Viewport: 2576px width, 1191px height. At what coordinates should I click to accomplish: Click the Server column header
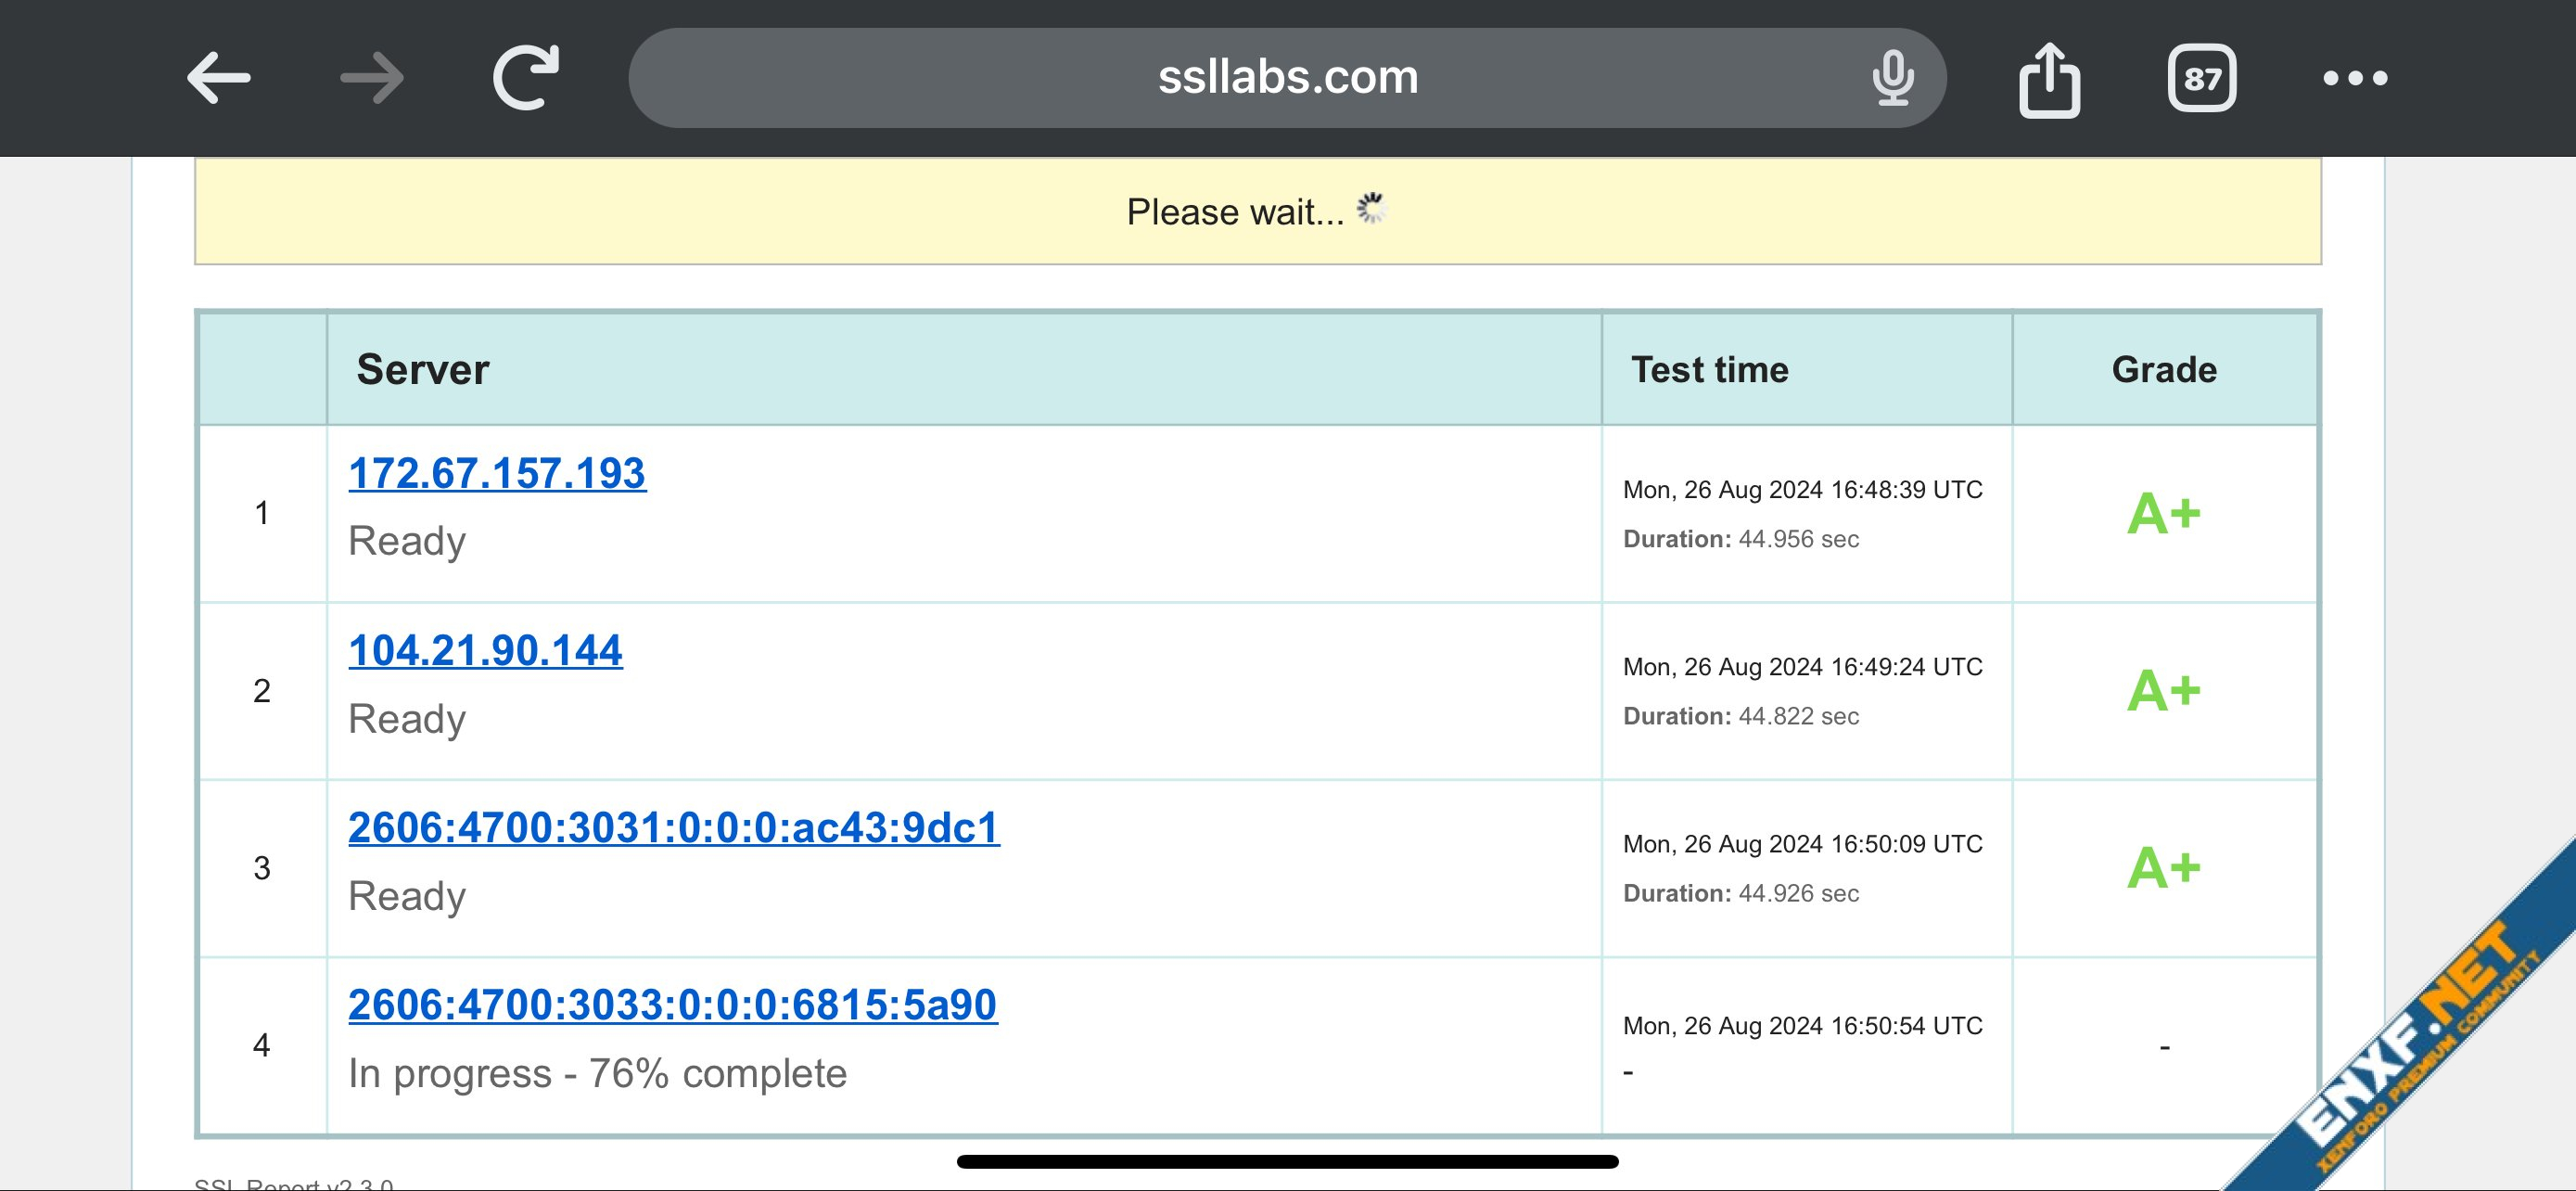[x=423, y=370]
